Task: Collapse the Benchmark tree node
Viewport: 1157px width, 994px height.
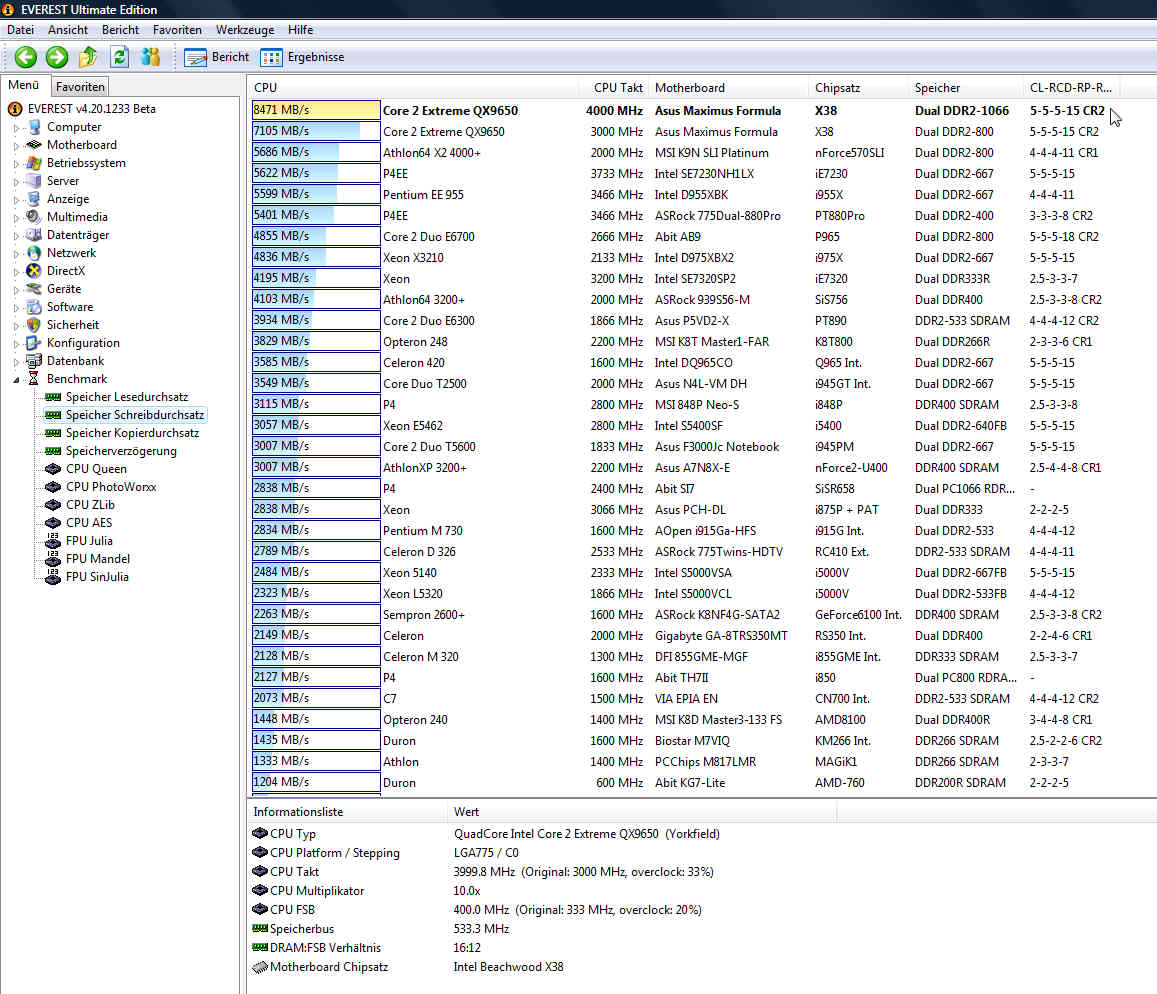Action: 16,379
